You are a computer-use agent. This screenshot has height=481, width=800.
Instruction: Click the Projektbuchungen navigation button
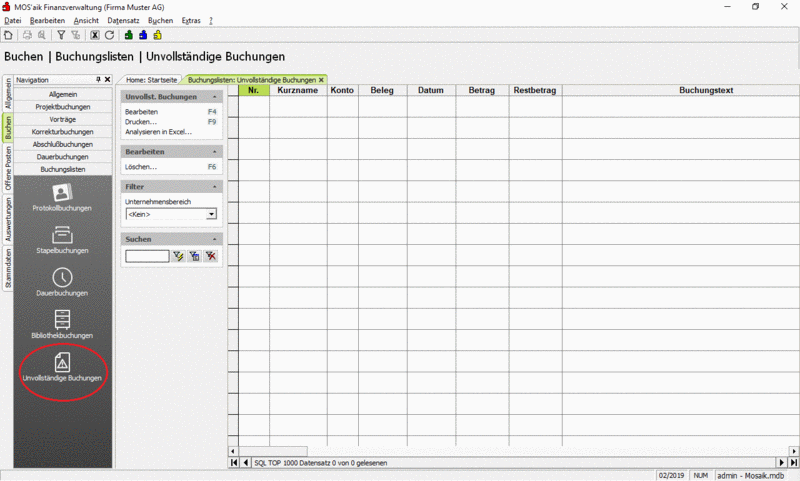[63, 107]
